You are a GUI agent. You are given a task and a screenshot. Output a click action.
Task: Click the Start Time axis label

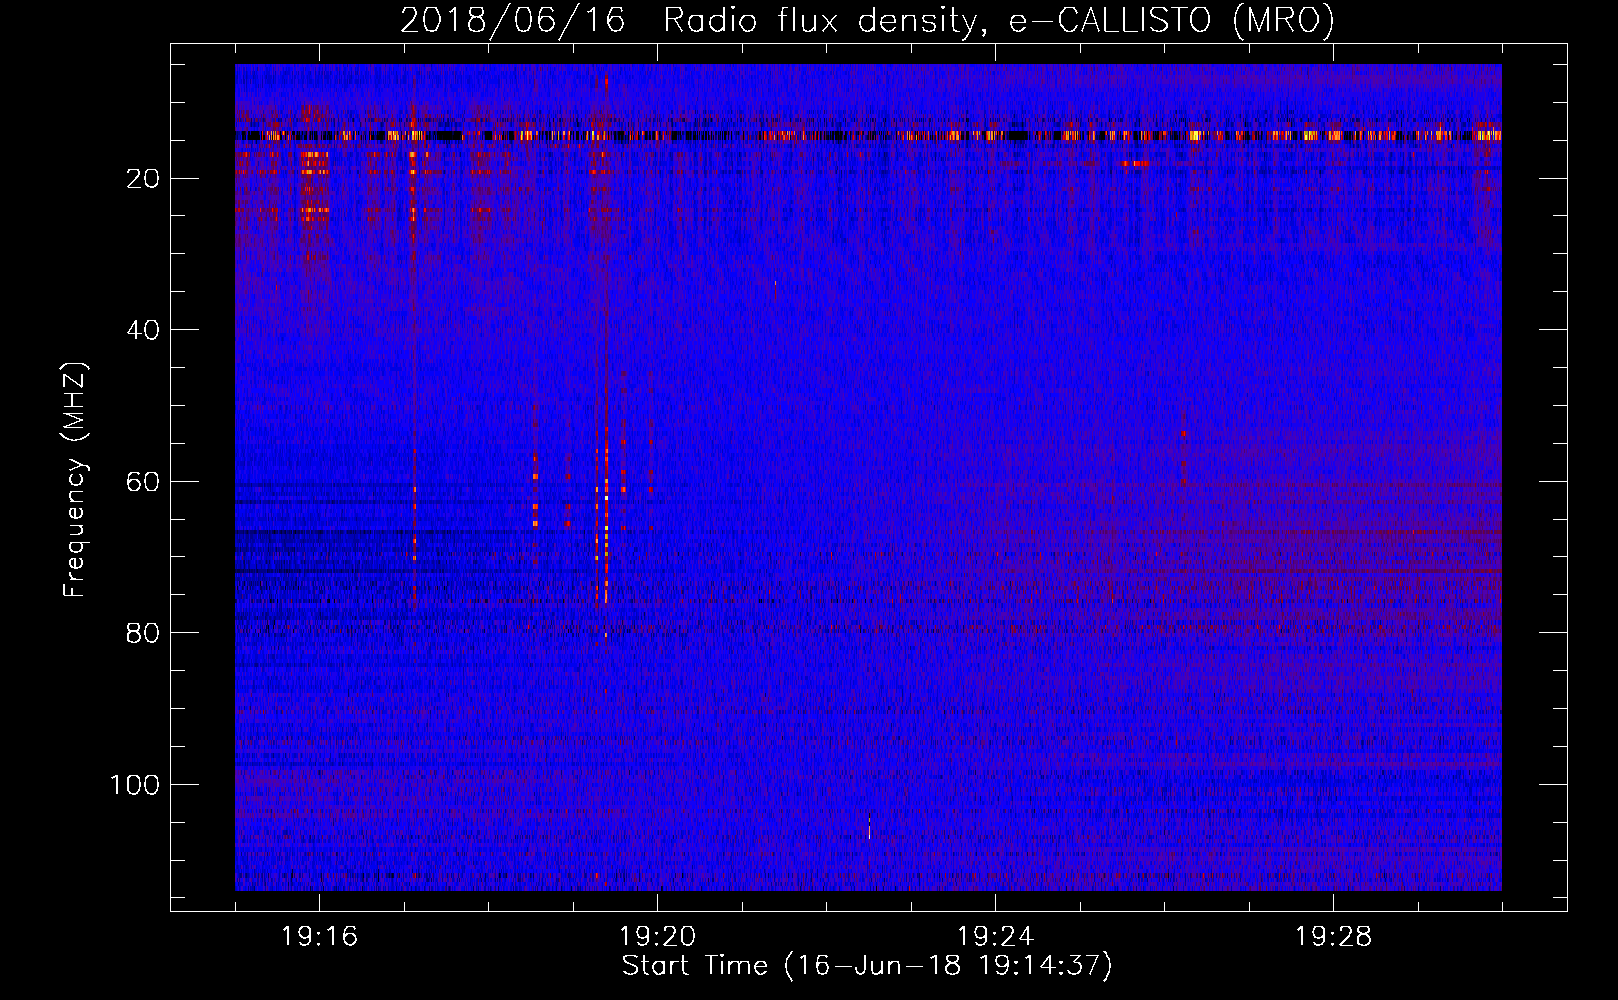(867, 966)
